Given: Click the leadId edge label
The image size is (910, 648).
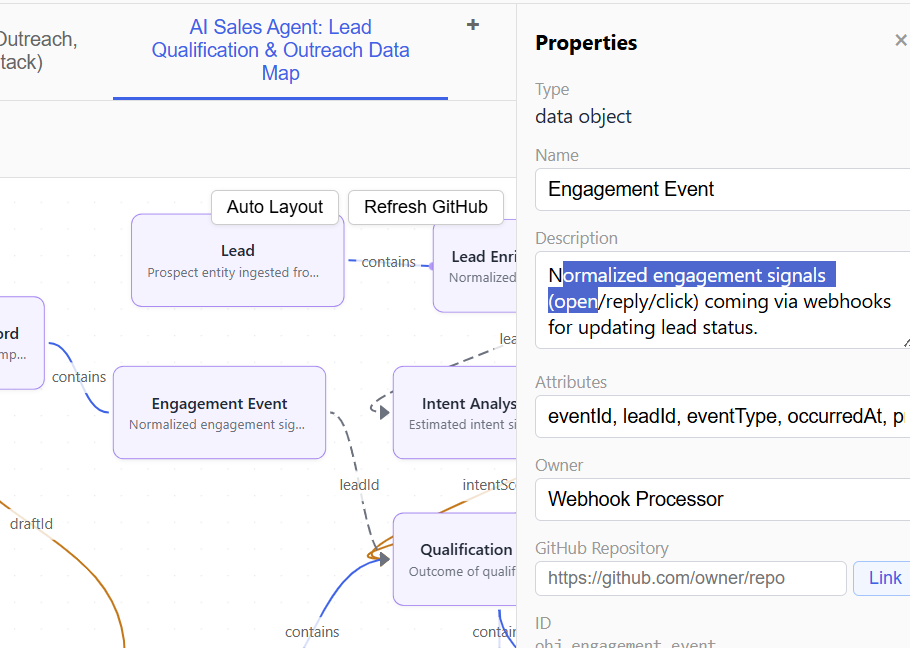Looking at the screenshot, I should click(x=358, y=484).
